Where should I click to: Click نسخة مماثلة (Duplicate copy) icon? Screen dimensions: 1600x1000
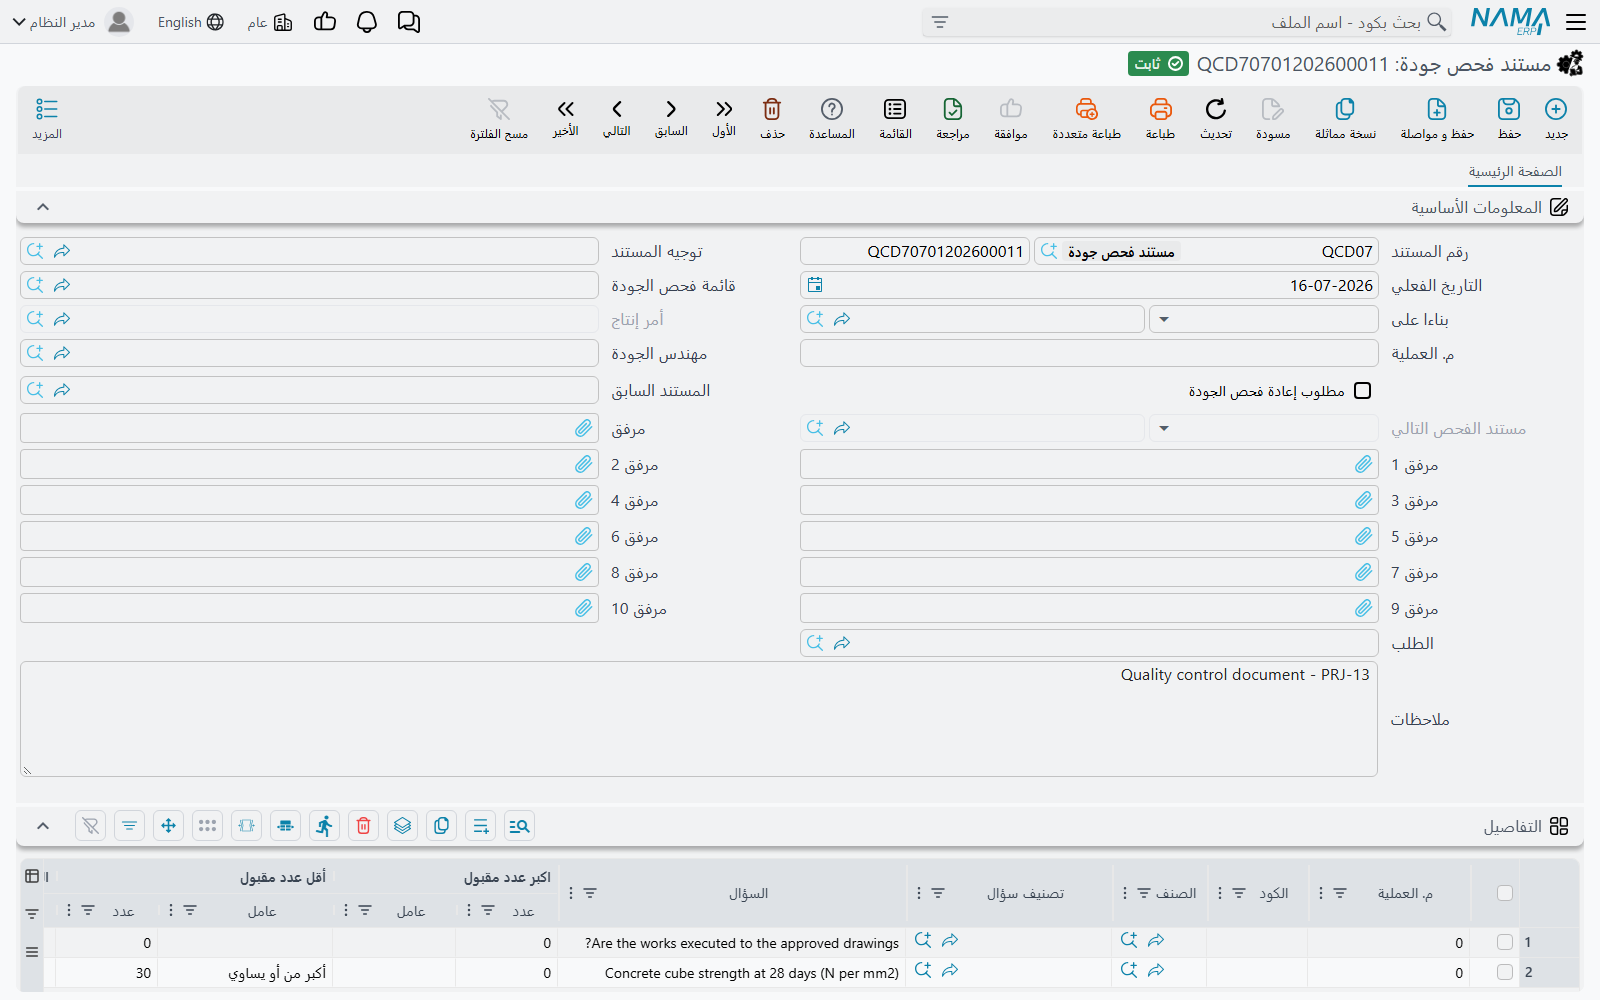pos(1345,109)
